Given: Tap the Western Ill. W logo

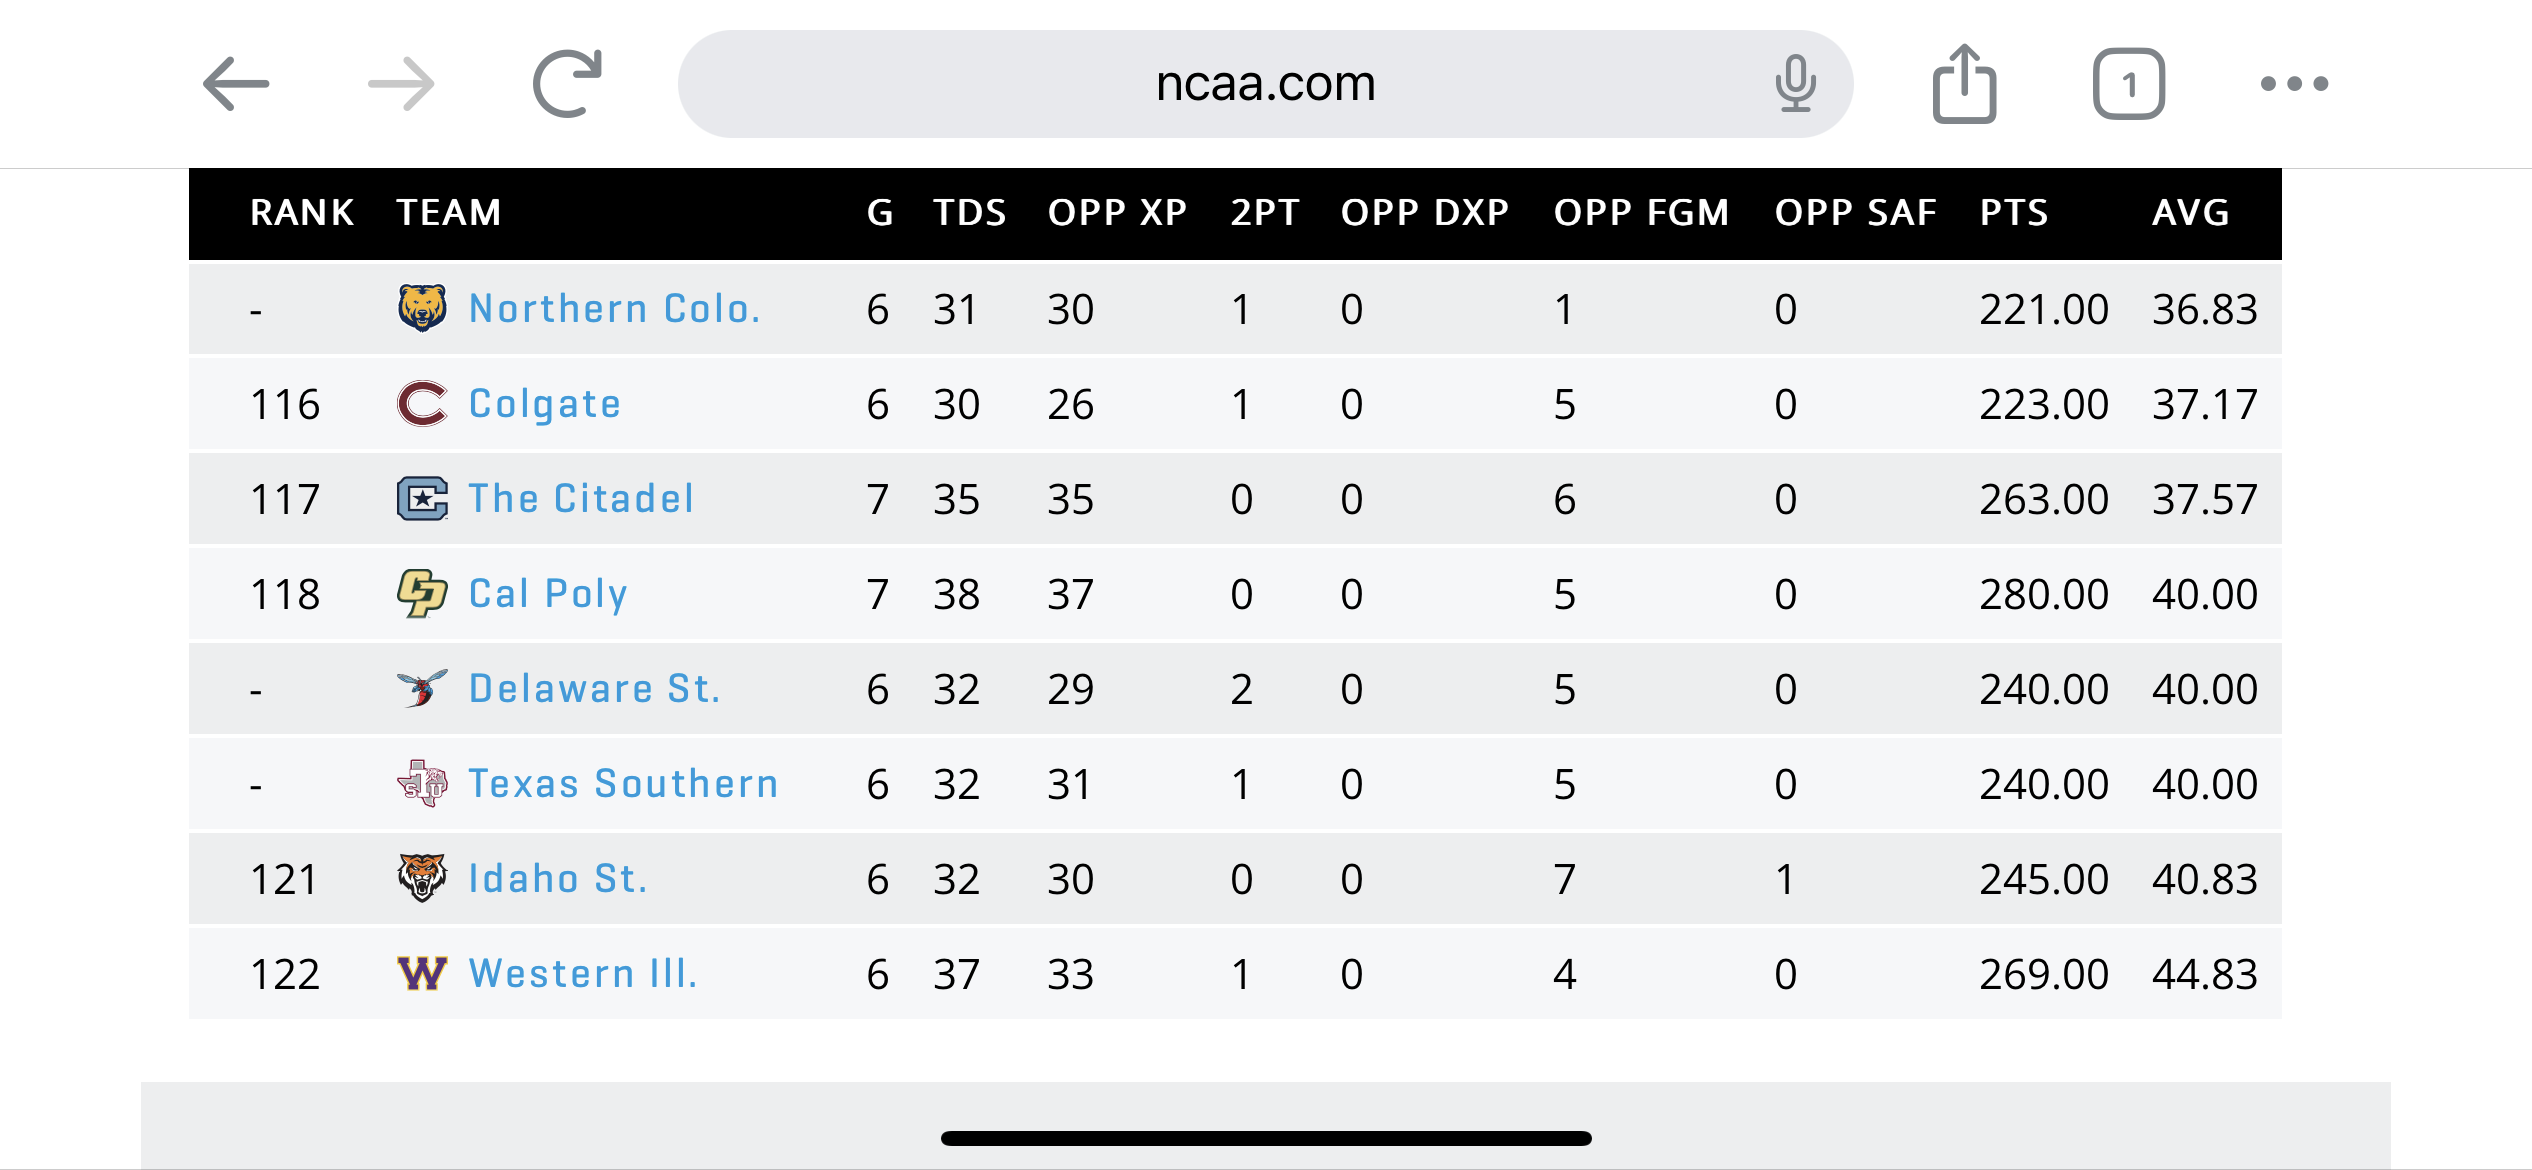Looking at the screenshot, I should 422,973.
